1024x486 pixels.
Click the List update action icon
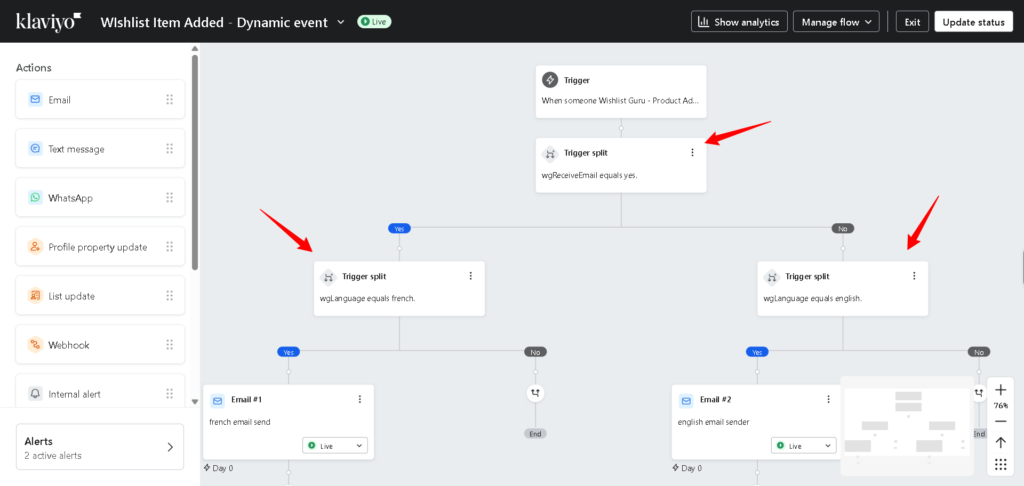pyautogui.click(x=35, y=296)
